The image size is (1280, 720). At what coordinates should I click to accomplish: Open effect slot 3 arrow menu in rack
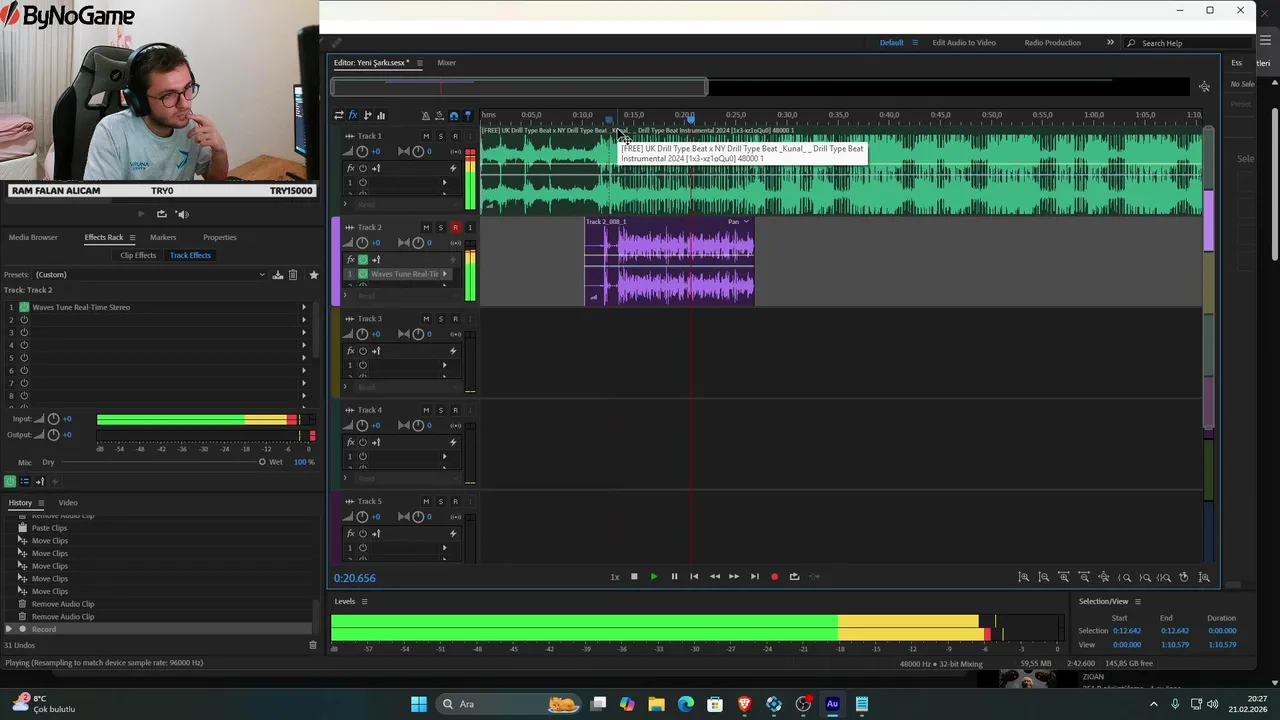[304, 333]
